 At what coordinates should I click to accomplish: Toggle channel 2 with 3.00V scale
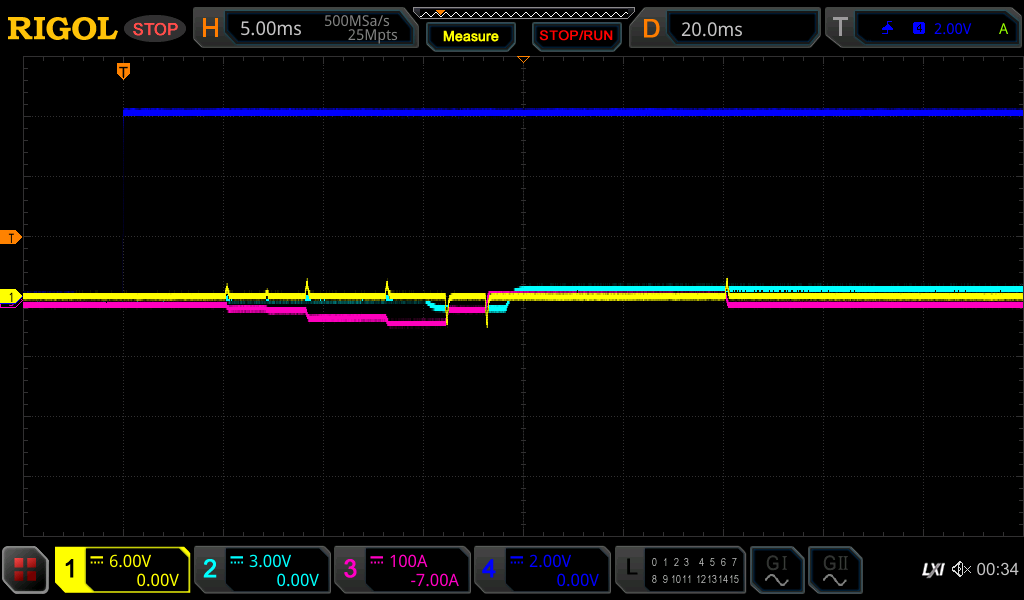point(261,570)
